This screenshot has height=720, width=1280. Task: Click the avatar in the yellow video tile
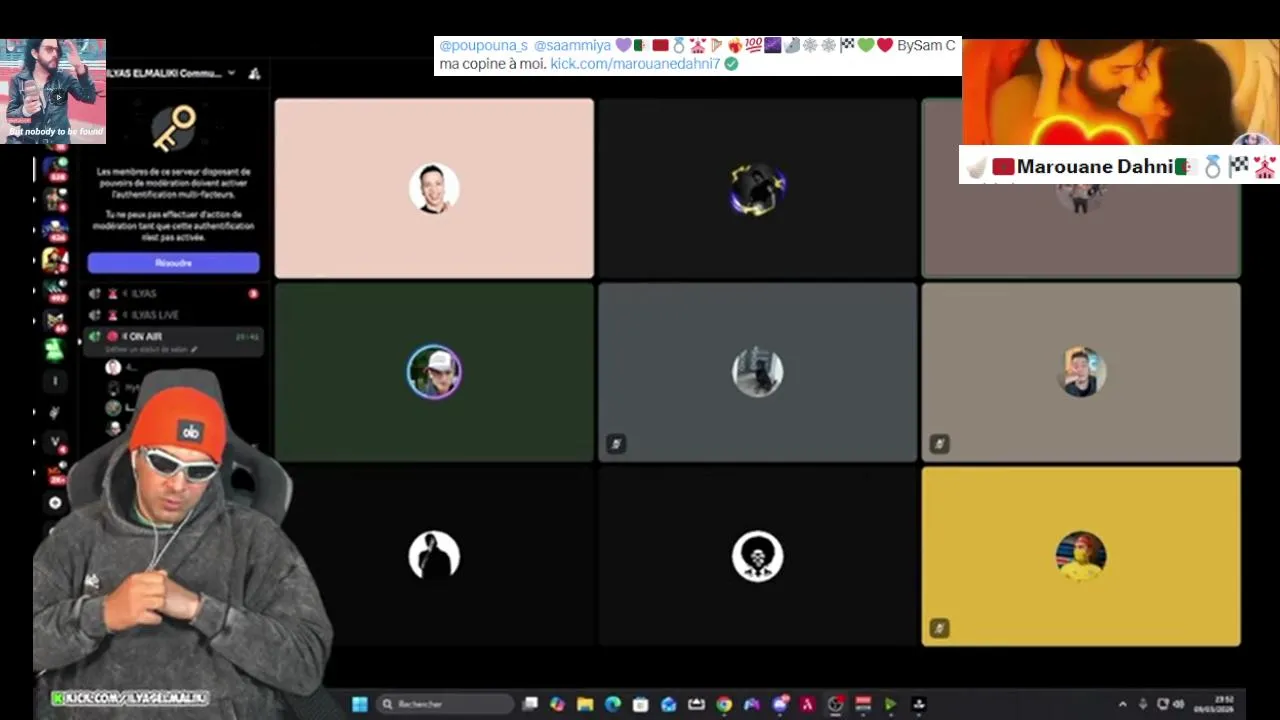tap(1081, 556)
